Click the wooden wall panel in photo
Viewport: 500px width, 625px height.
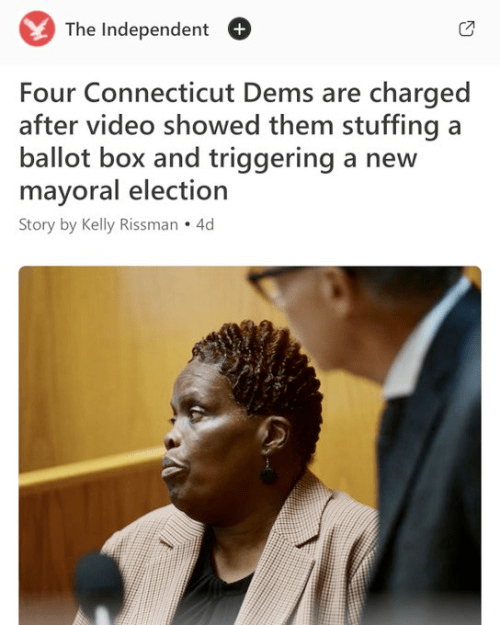point(96,359)
